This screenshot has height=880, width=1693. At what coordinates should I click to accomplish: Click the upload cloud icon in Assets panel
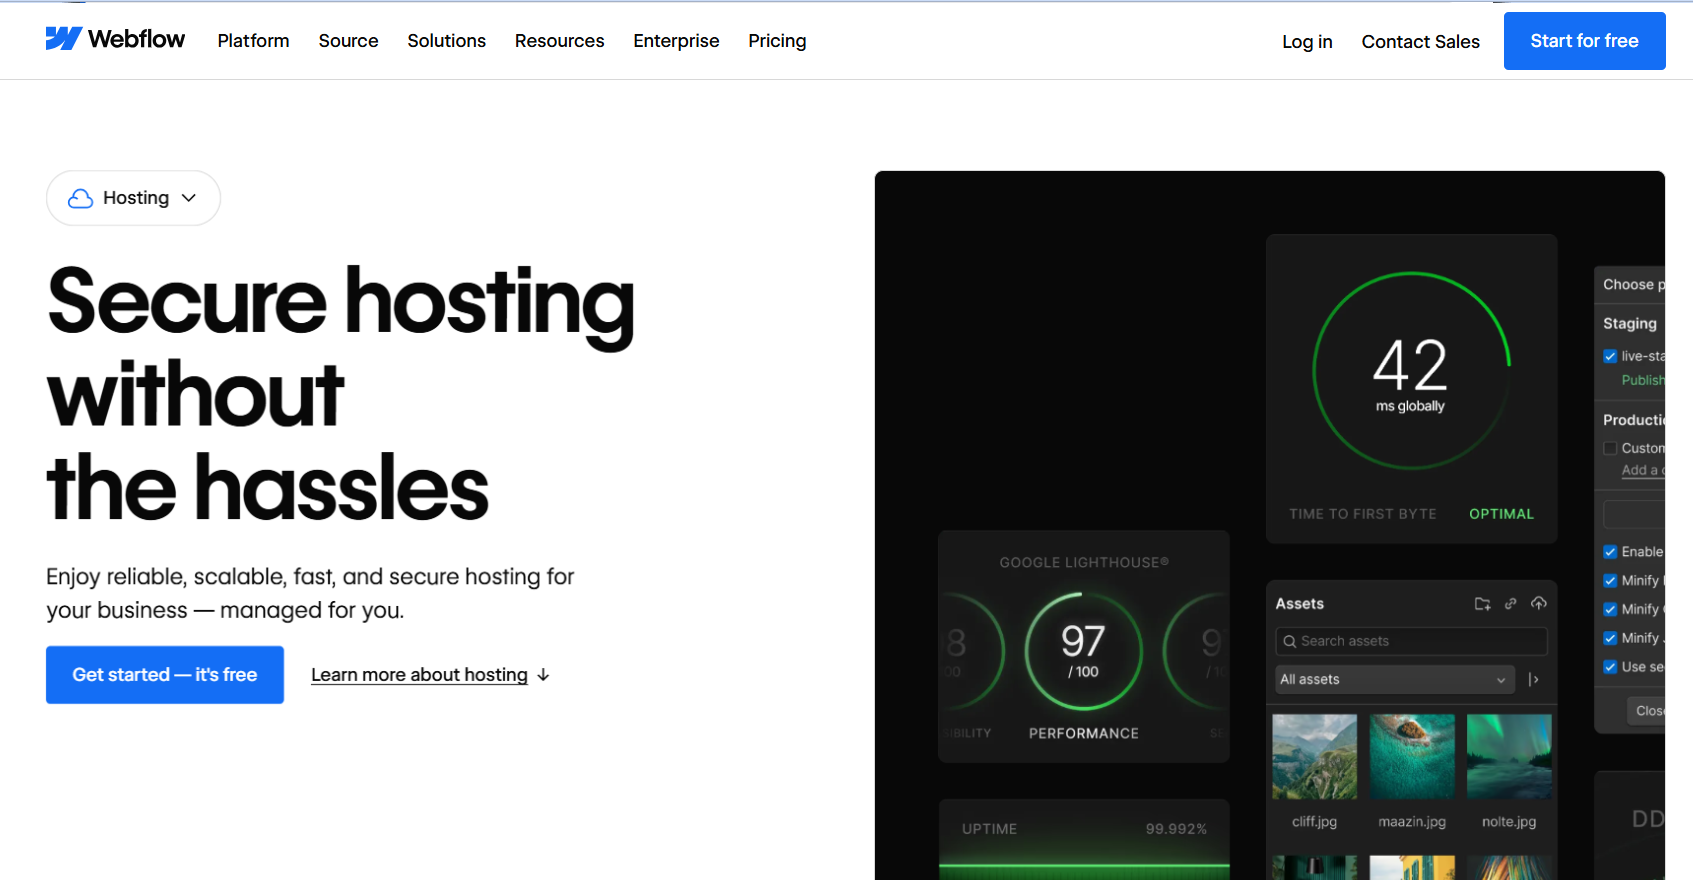1539,603
